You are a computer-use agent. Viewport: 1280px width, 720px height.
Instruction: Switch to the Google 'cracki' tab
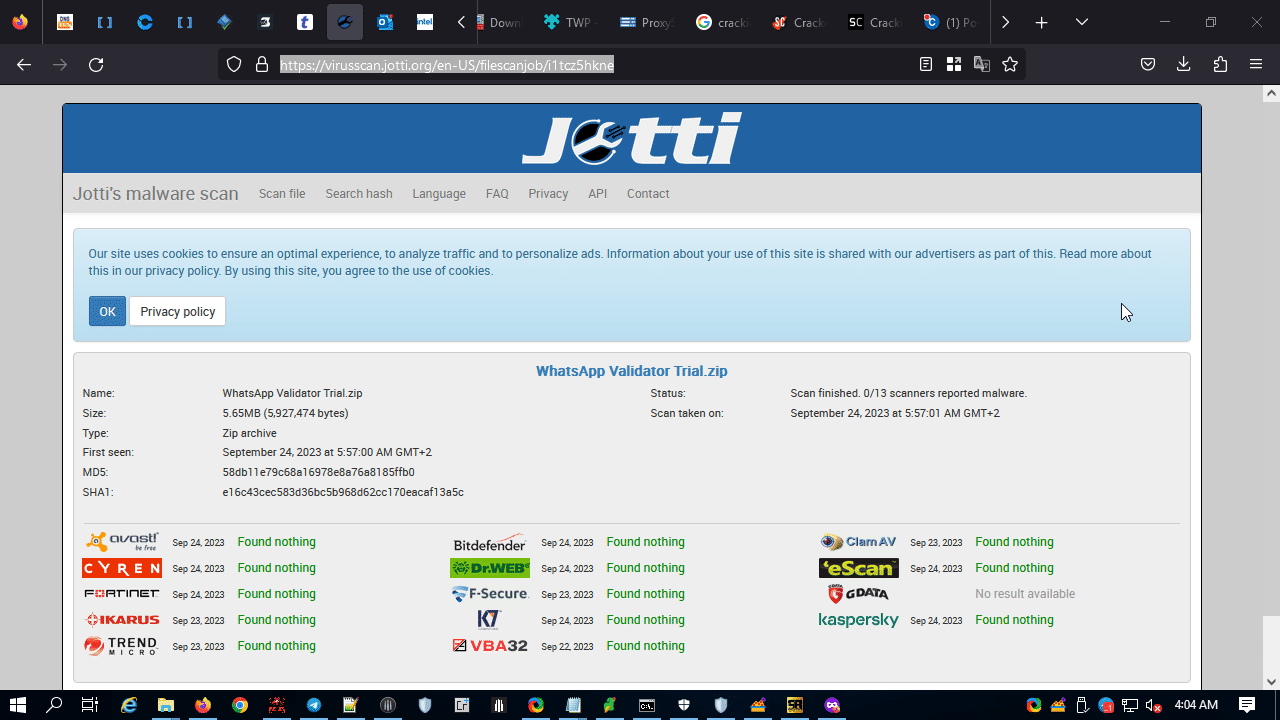pyautogui.click(x=723, y=22)
